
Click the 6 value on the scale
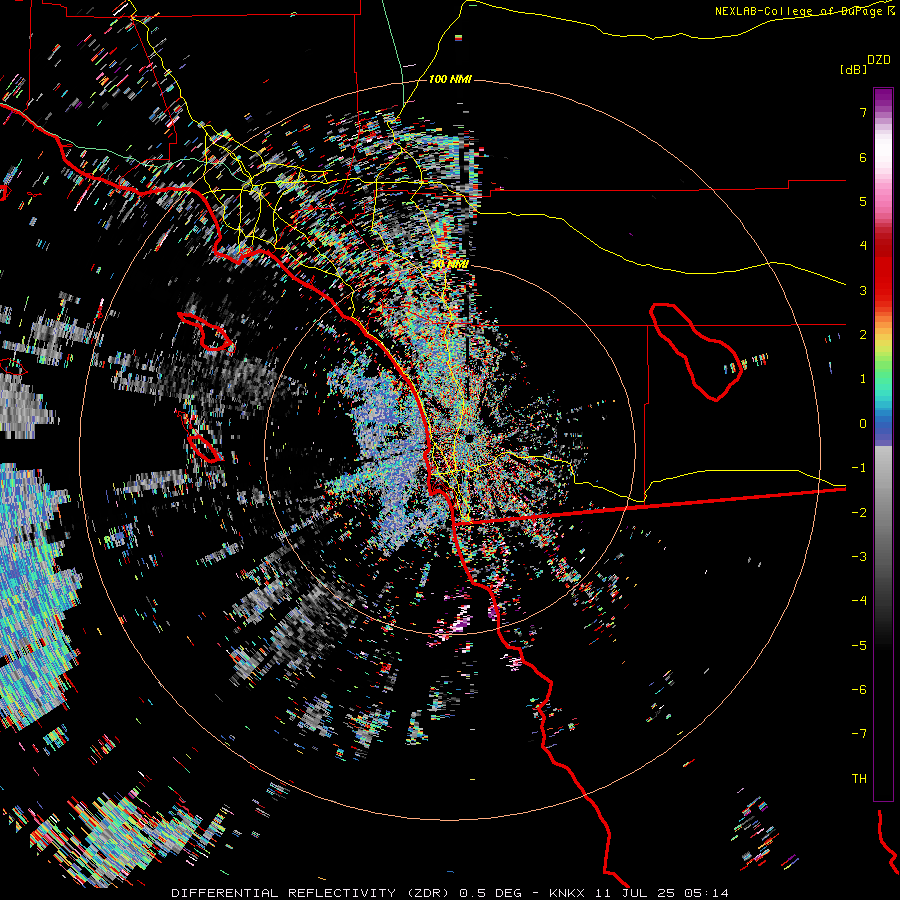click(x=863, y=157)
